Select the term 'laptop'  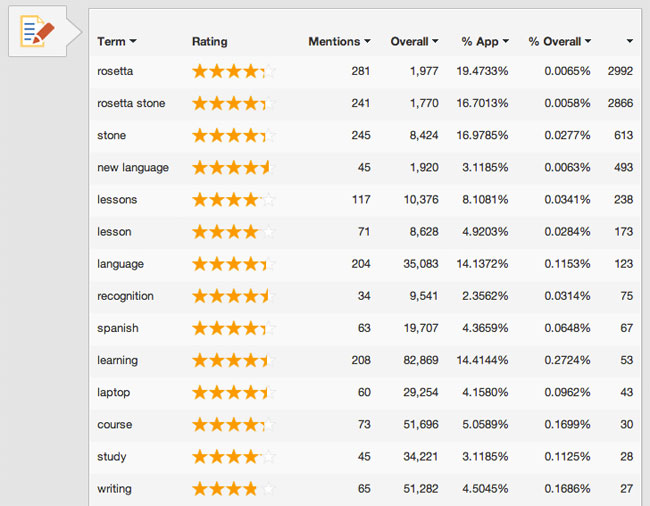point(113,392)
